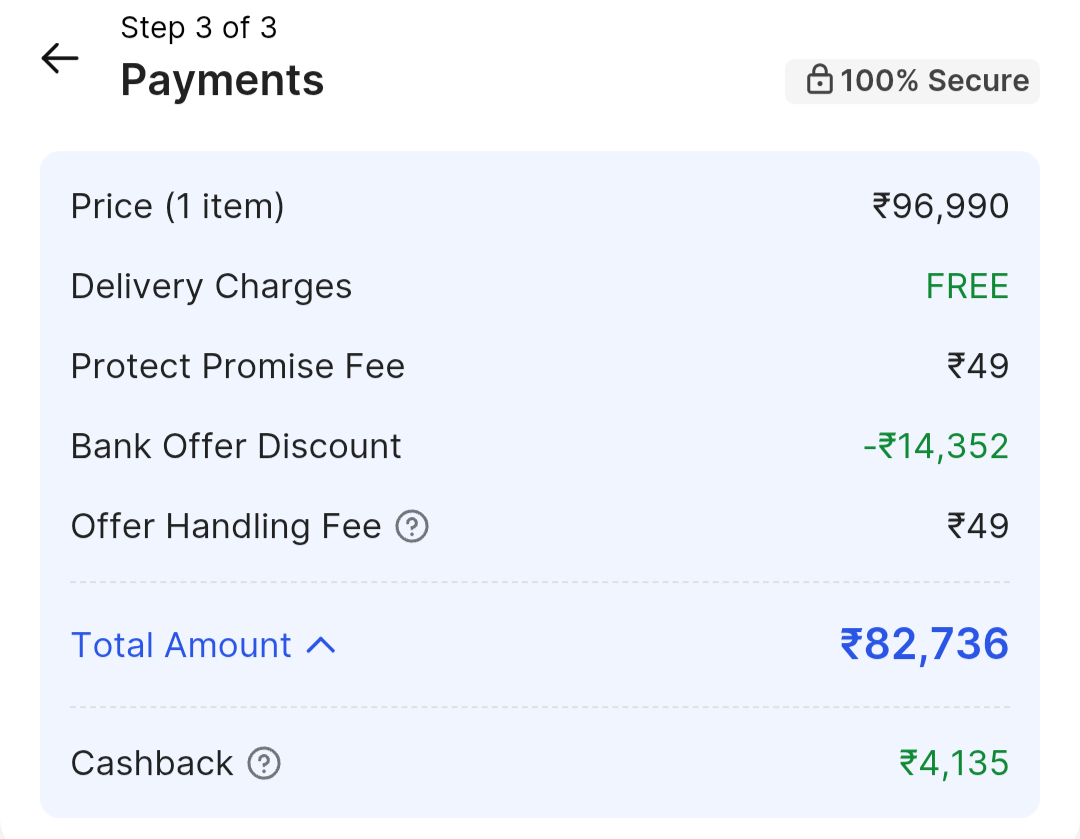Open help icon next to Offer Handling Fee
Image resolution: width=1080 pixels, height=839 pixels.
[412, 526]
